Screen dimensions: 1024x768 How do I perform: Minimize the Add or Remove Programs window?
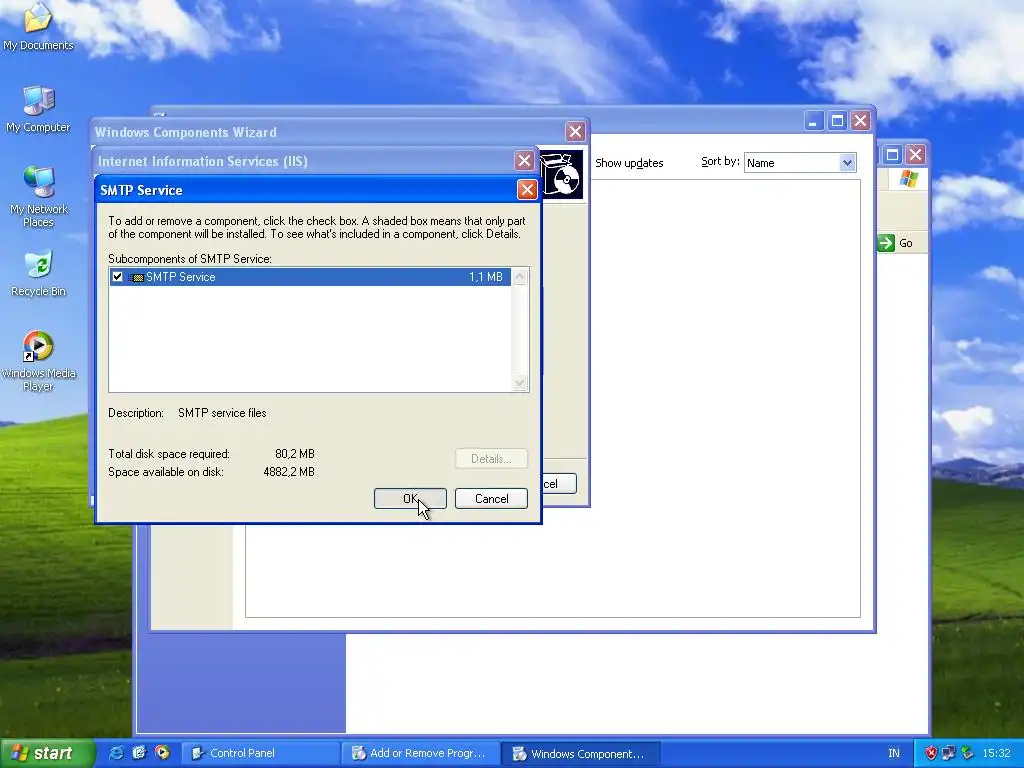point(813,121)
